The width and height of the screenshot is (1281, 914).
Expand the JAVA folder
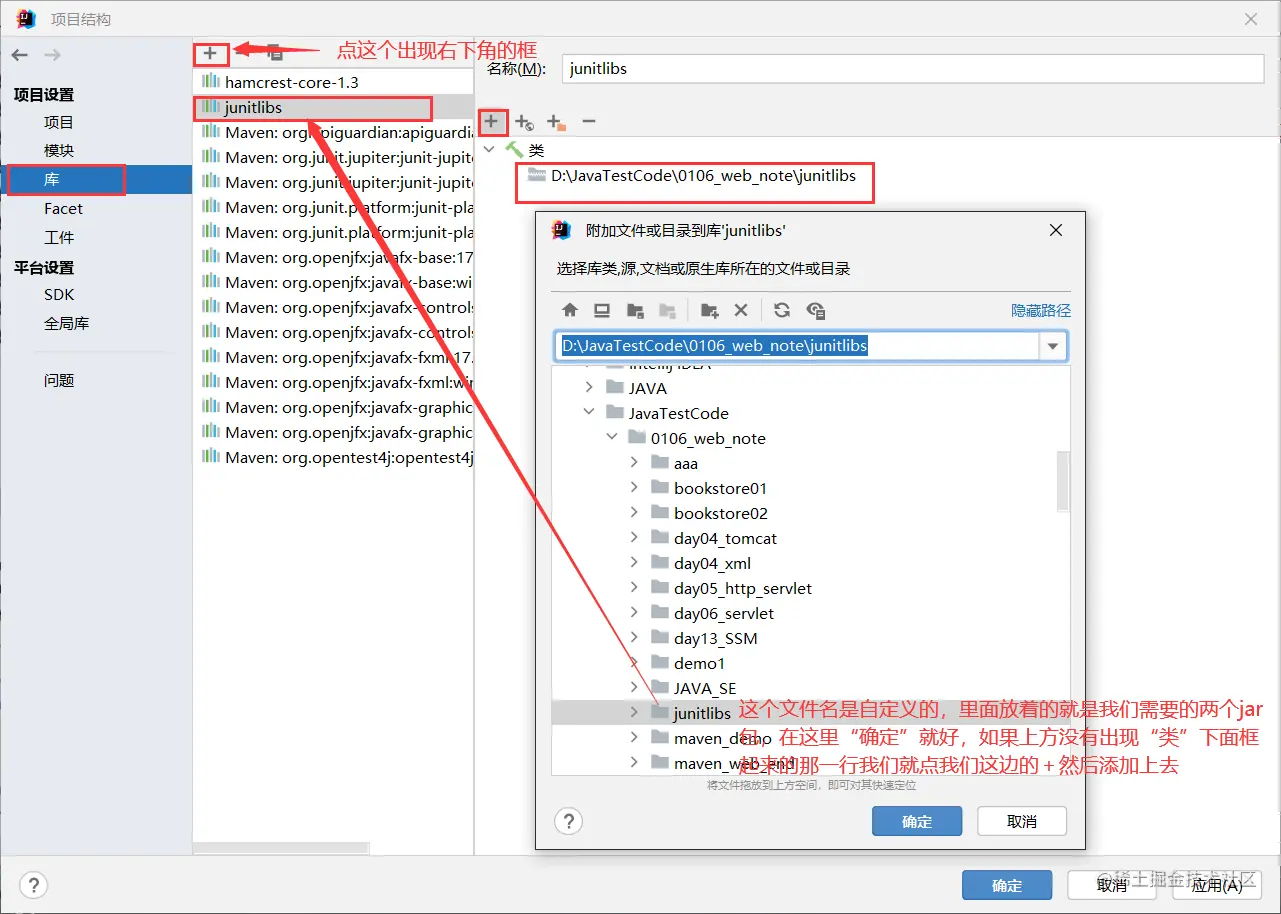click(590, 387)
